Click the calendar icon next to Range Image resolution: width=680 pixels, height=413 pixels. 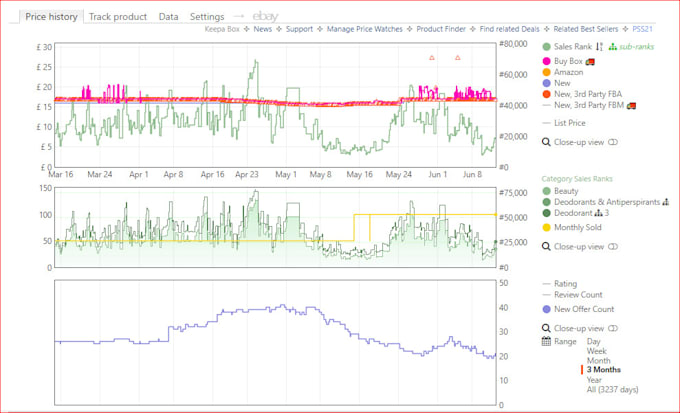pyautogui.click(x=546, y=341)
